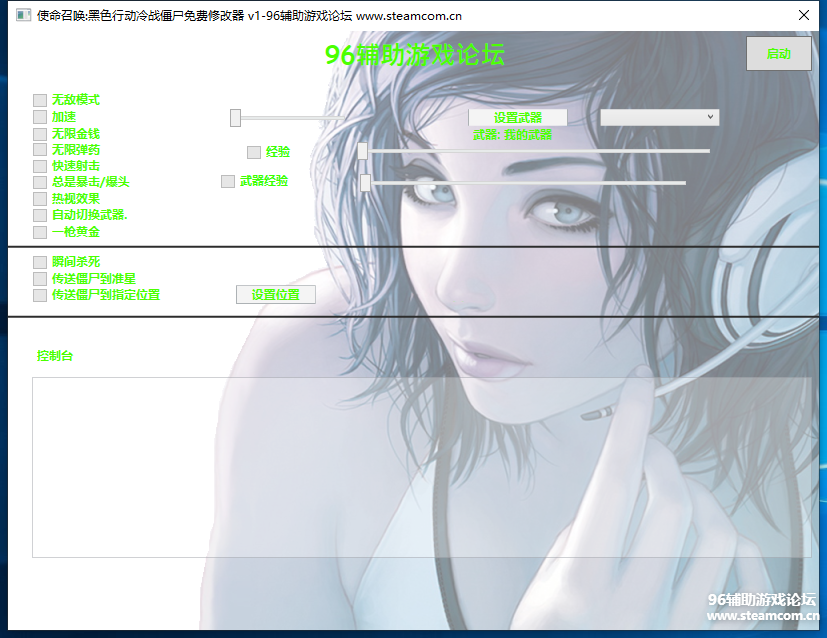Click the app icon in the title bar

pyautogui.click(x=21, y=16)
